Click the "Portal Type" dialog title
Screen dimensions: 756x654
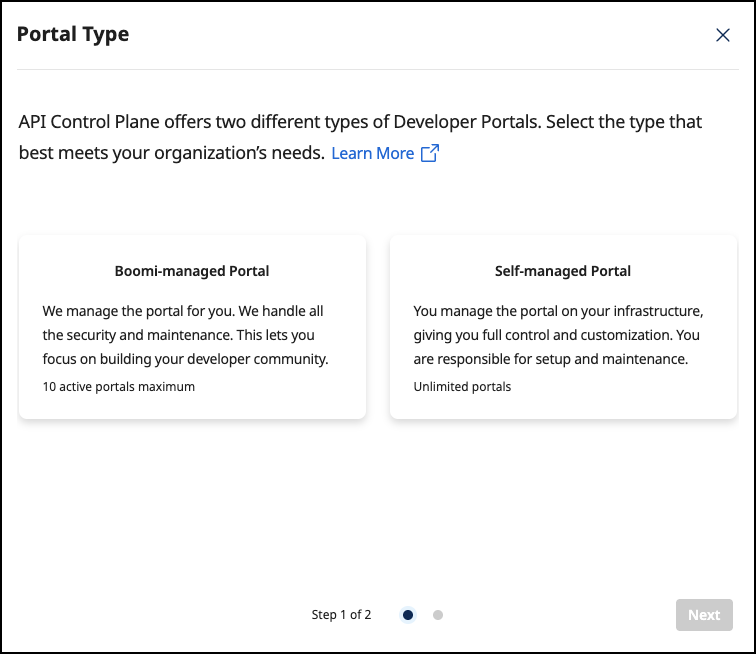coord(73,34)
